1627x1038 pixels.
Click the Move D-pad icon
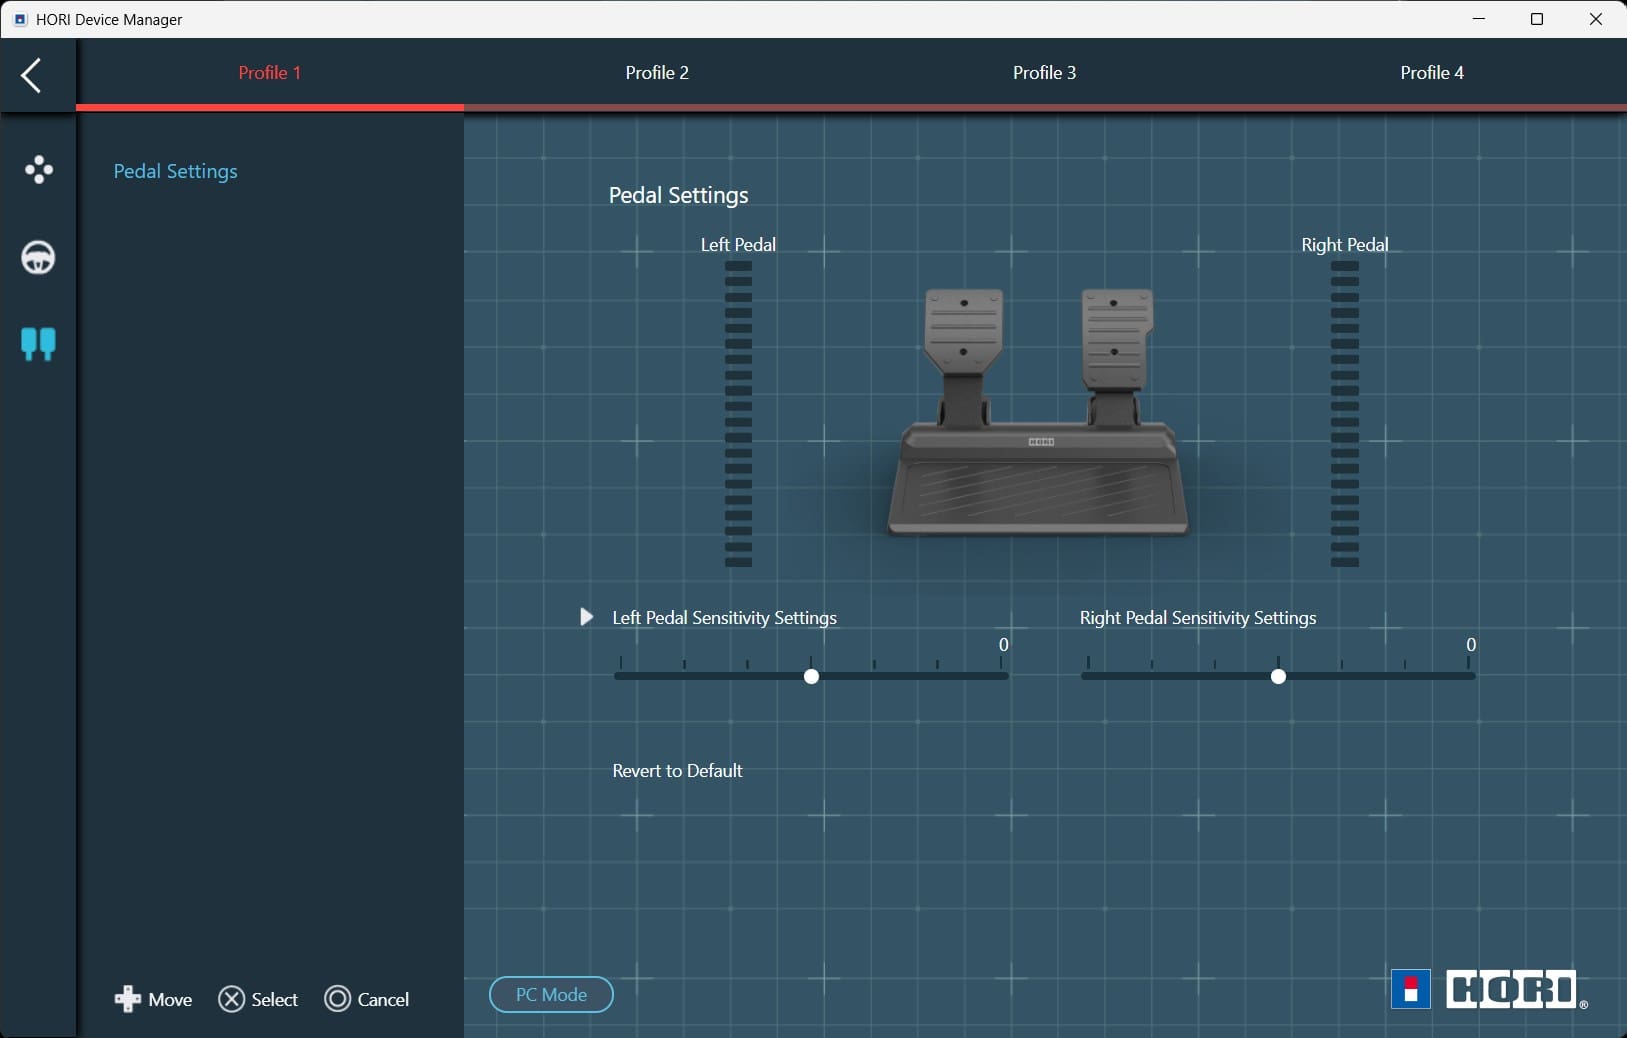tap(128, 999)
